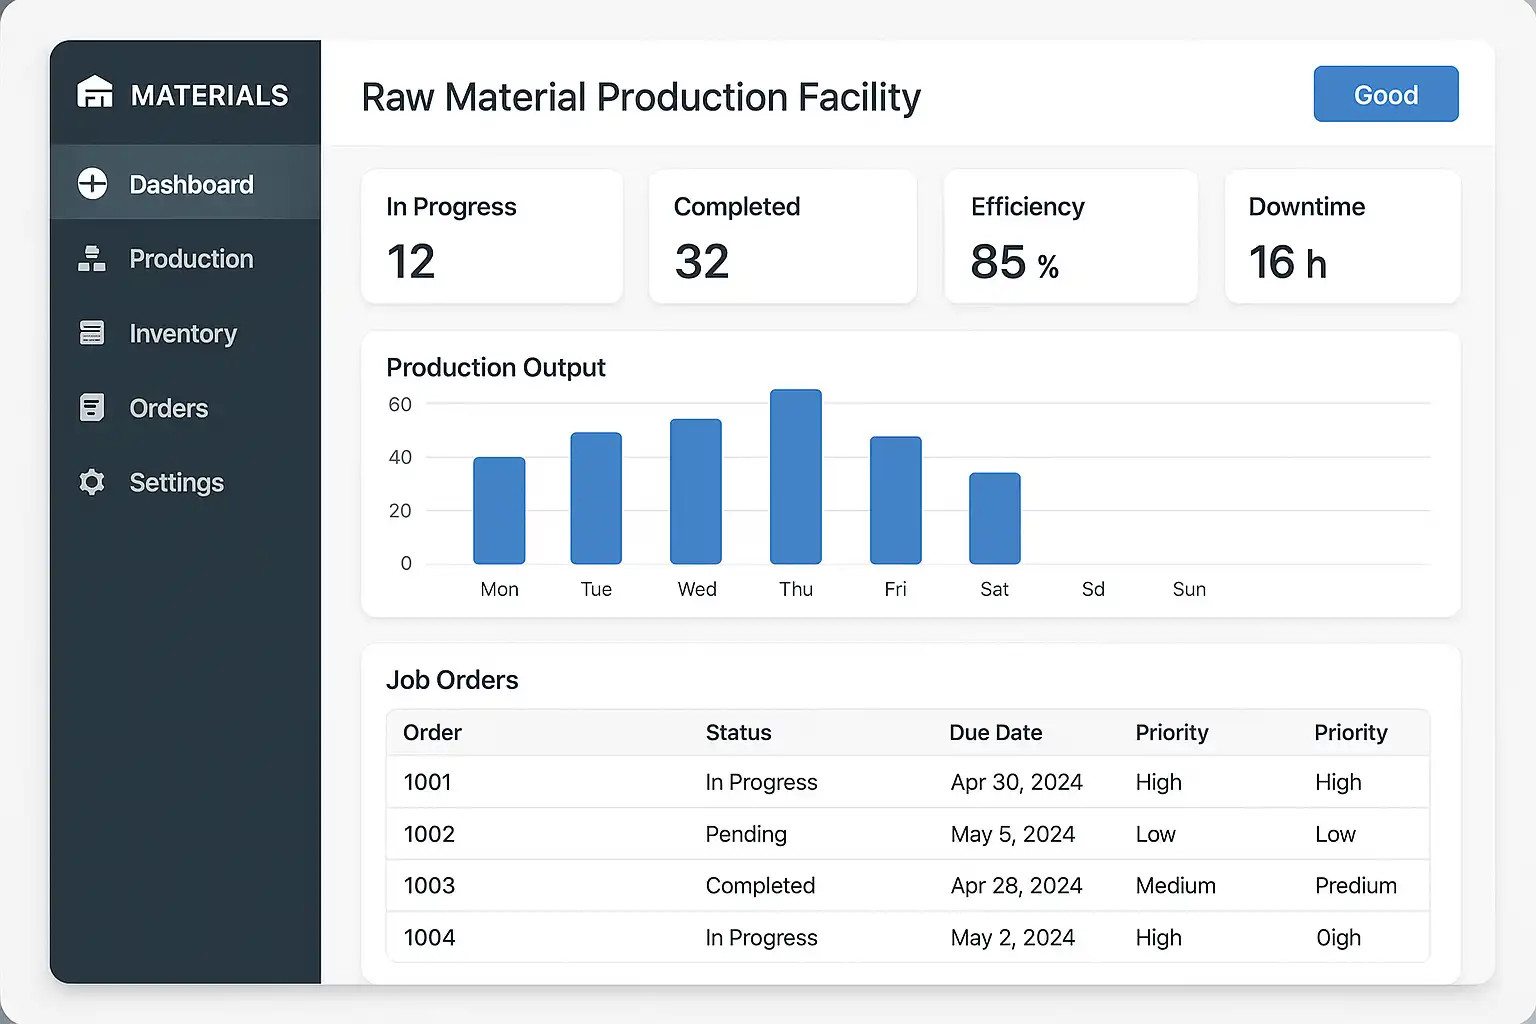Sort the table by Due Date header

(x=995, y=733)
